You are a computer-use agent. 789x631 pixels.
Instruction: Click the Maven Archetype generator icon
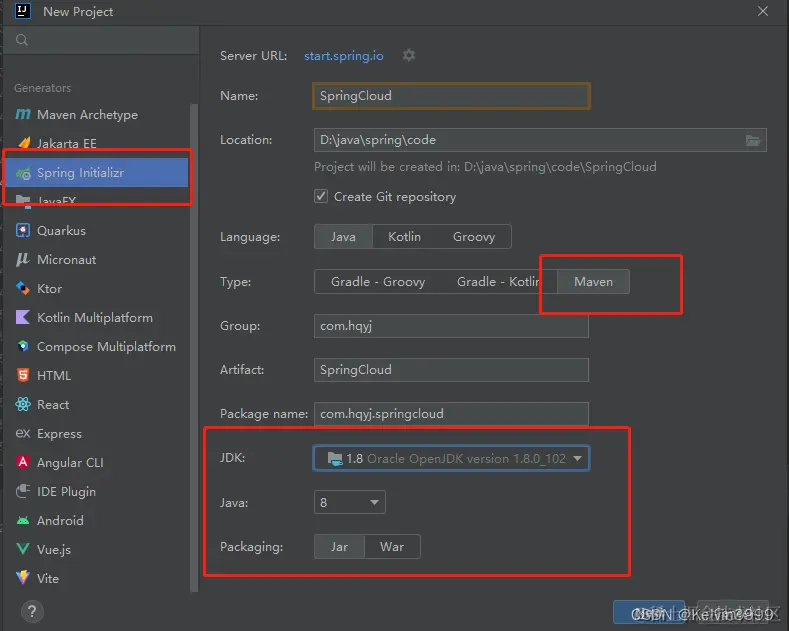click(23, 115)
